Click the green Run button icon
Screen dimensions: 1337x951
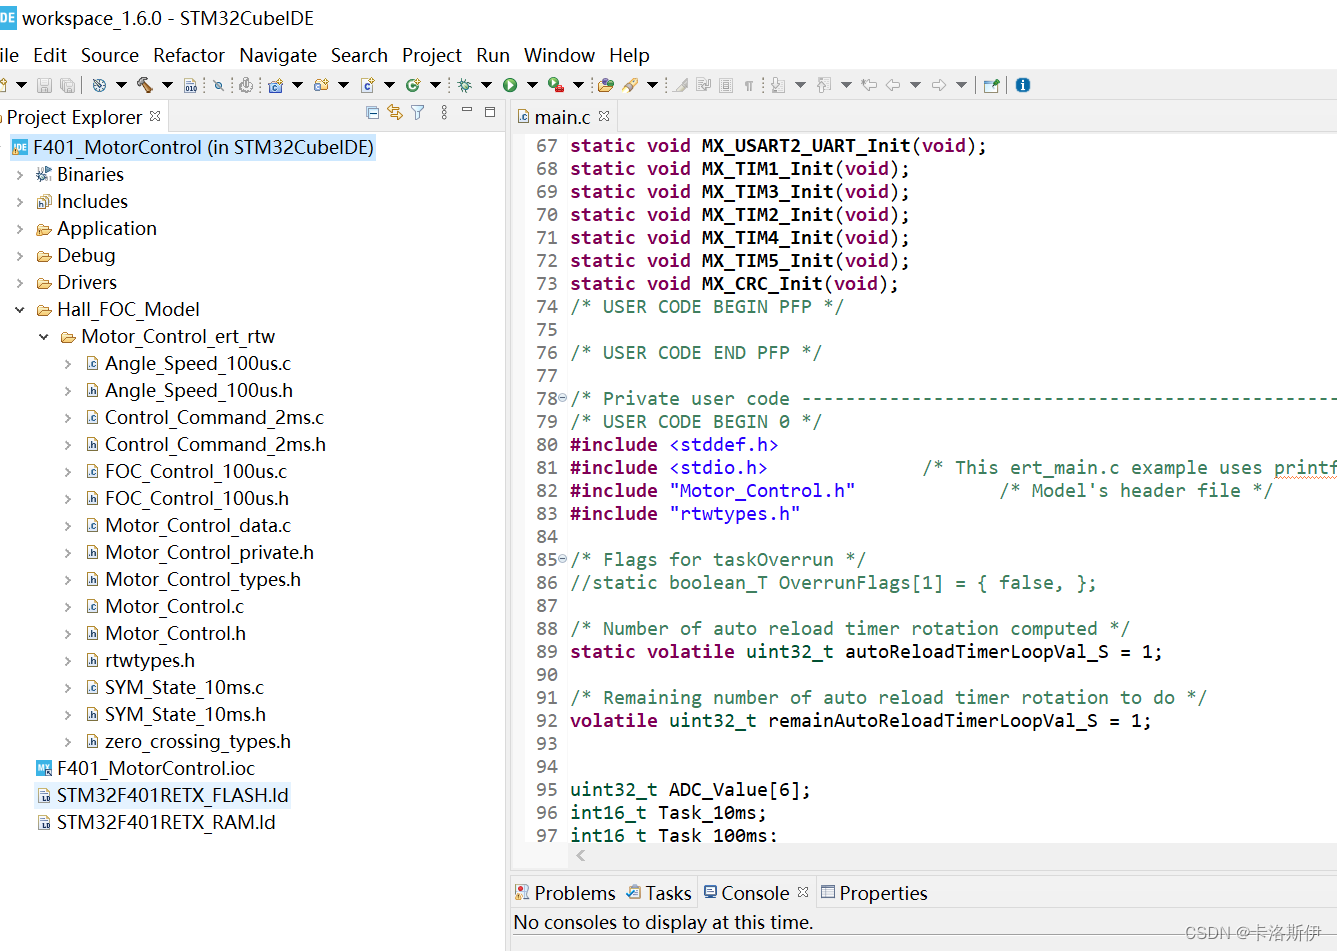click(510, 85)
